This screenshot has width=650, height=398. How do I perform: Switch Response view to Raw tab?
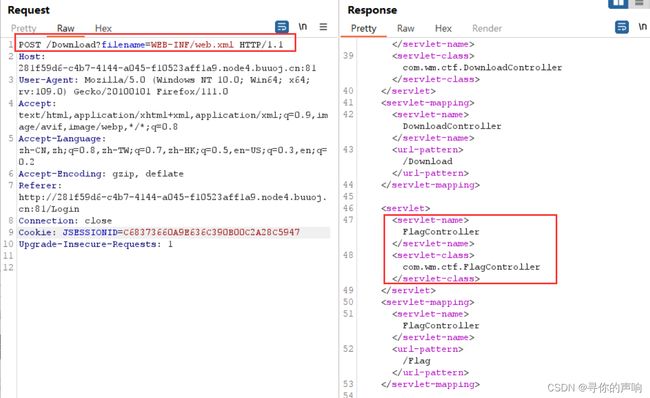405,28
